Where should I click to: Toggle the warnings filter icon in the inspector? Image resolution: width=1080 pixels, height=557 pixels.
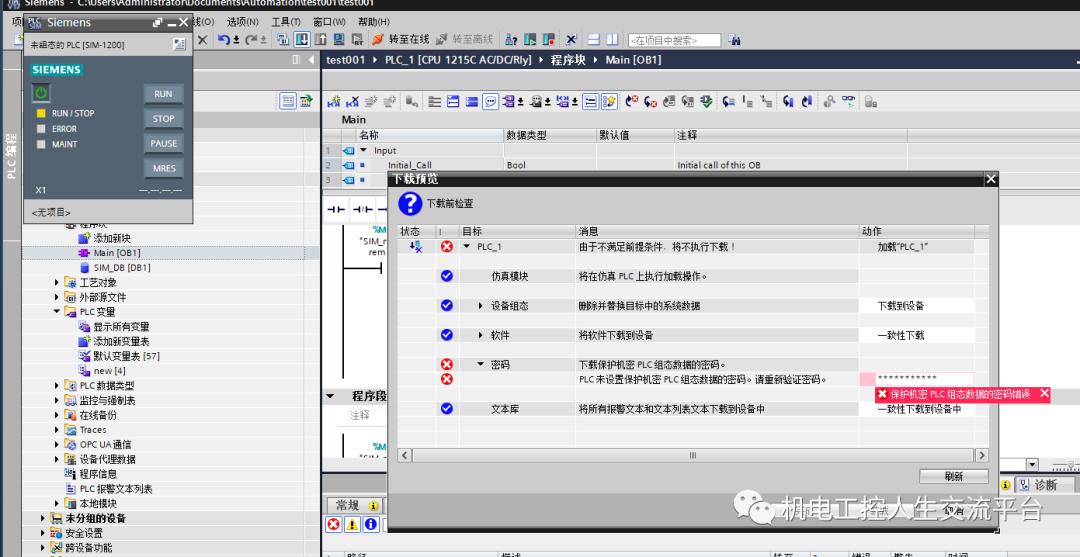[x=352, y=525]
